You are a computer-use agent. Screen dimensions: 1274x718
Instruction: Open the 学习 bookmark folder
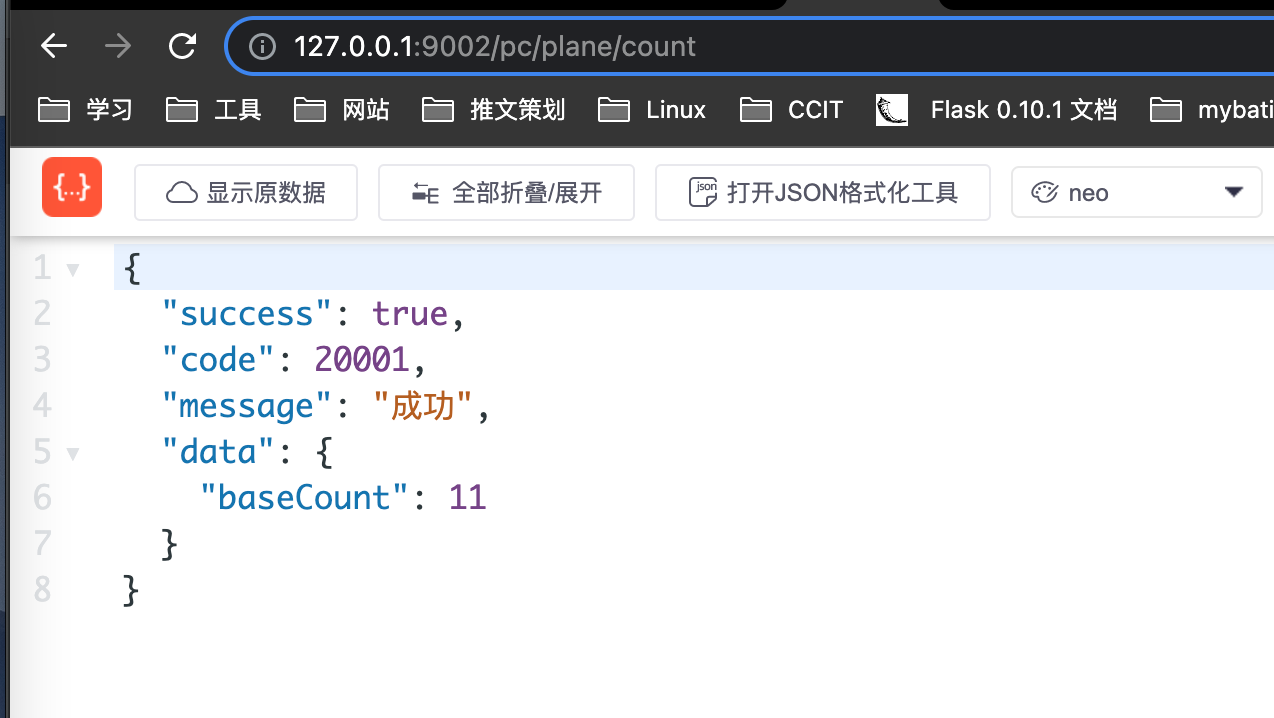pos(86,110)
